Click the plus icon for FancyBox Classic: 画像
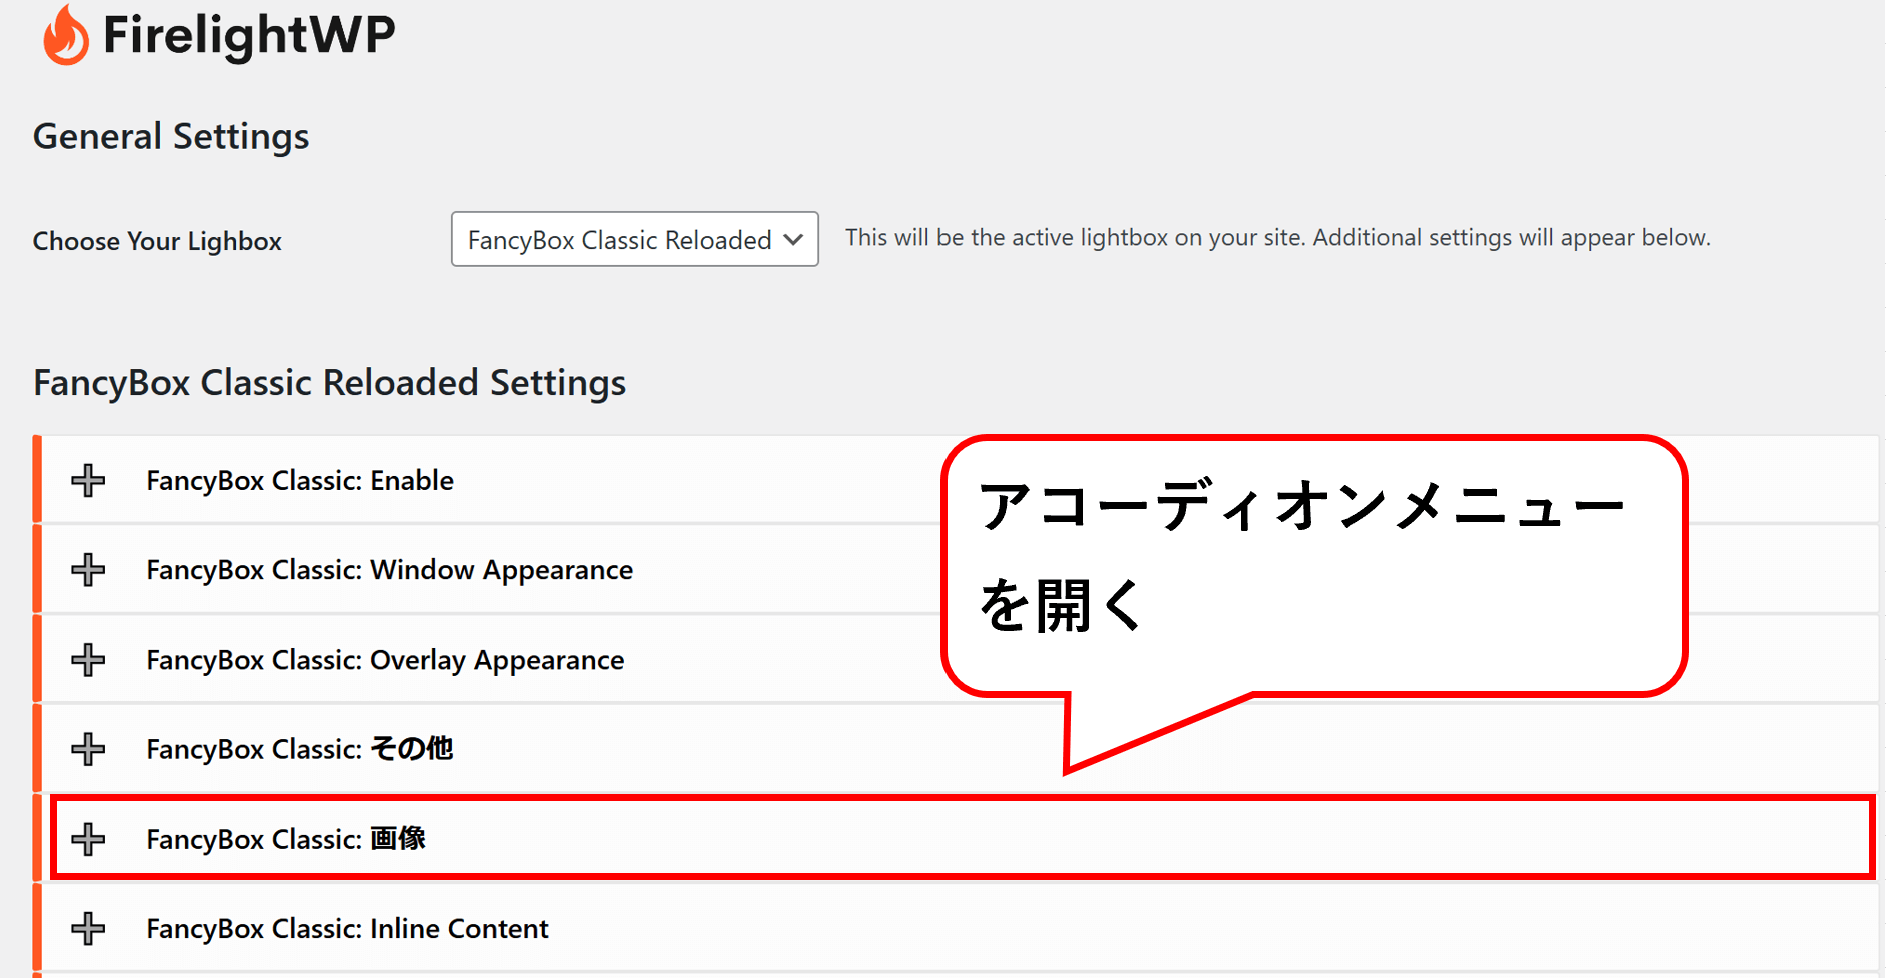 88,839
